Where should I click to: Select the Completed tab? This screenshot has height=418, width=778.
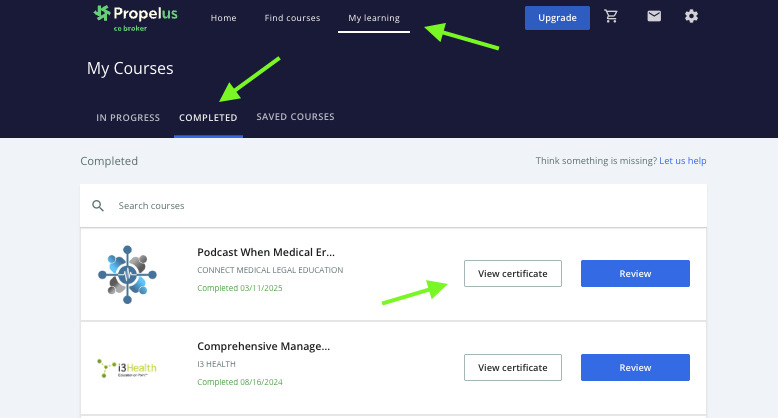[208, 118]
